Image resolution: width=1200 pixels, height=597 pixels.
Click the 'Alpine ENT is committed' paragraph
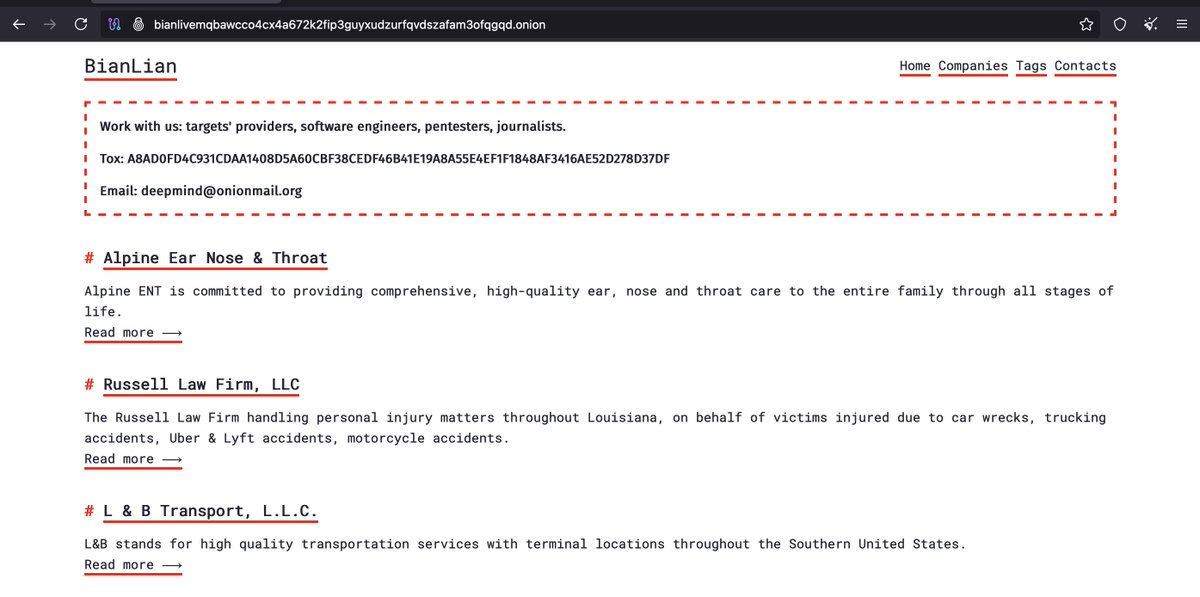click(599, 301)
